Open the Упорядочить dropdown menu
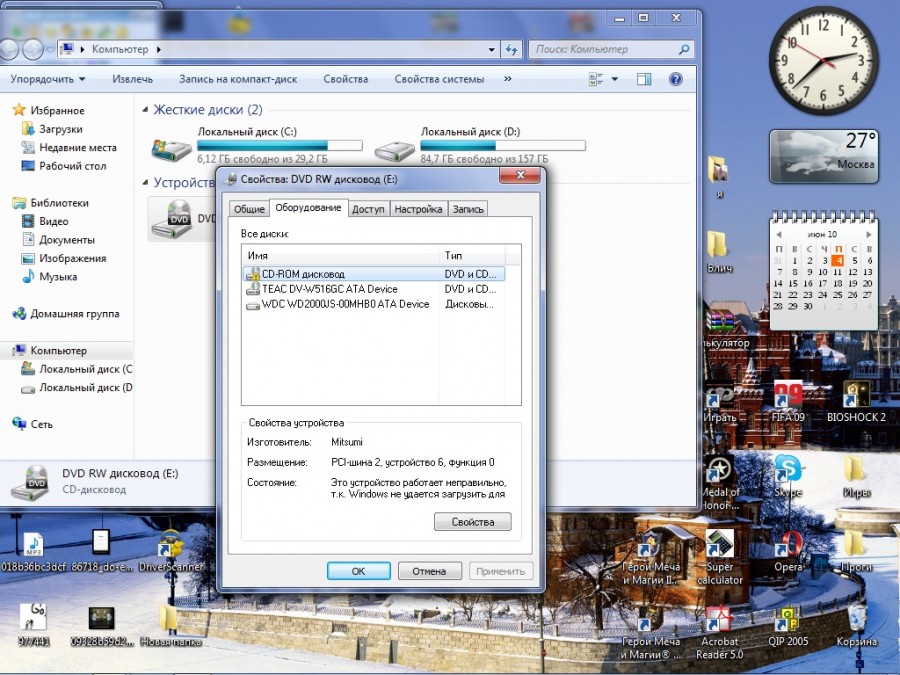 click(48, 79)
